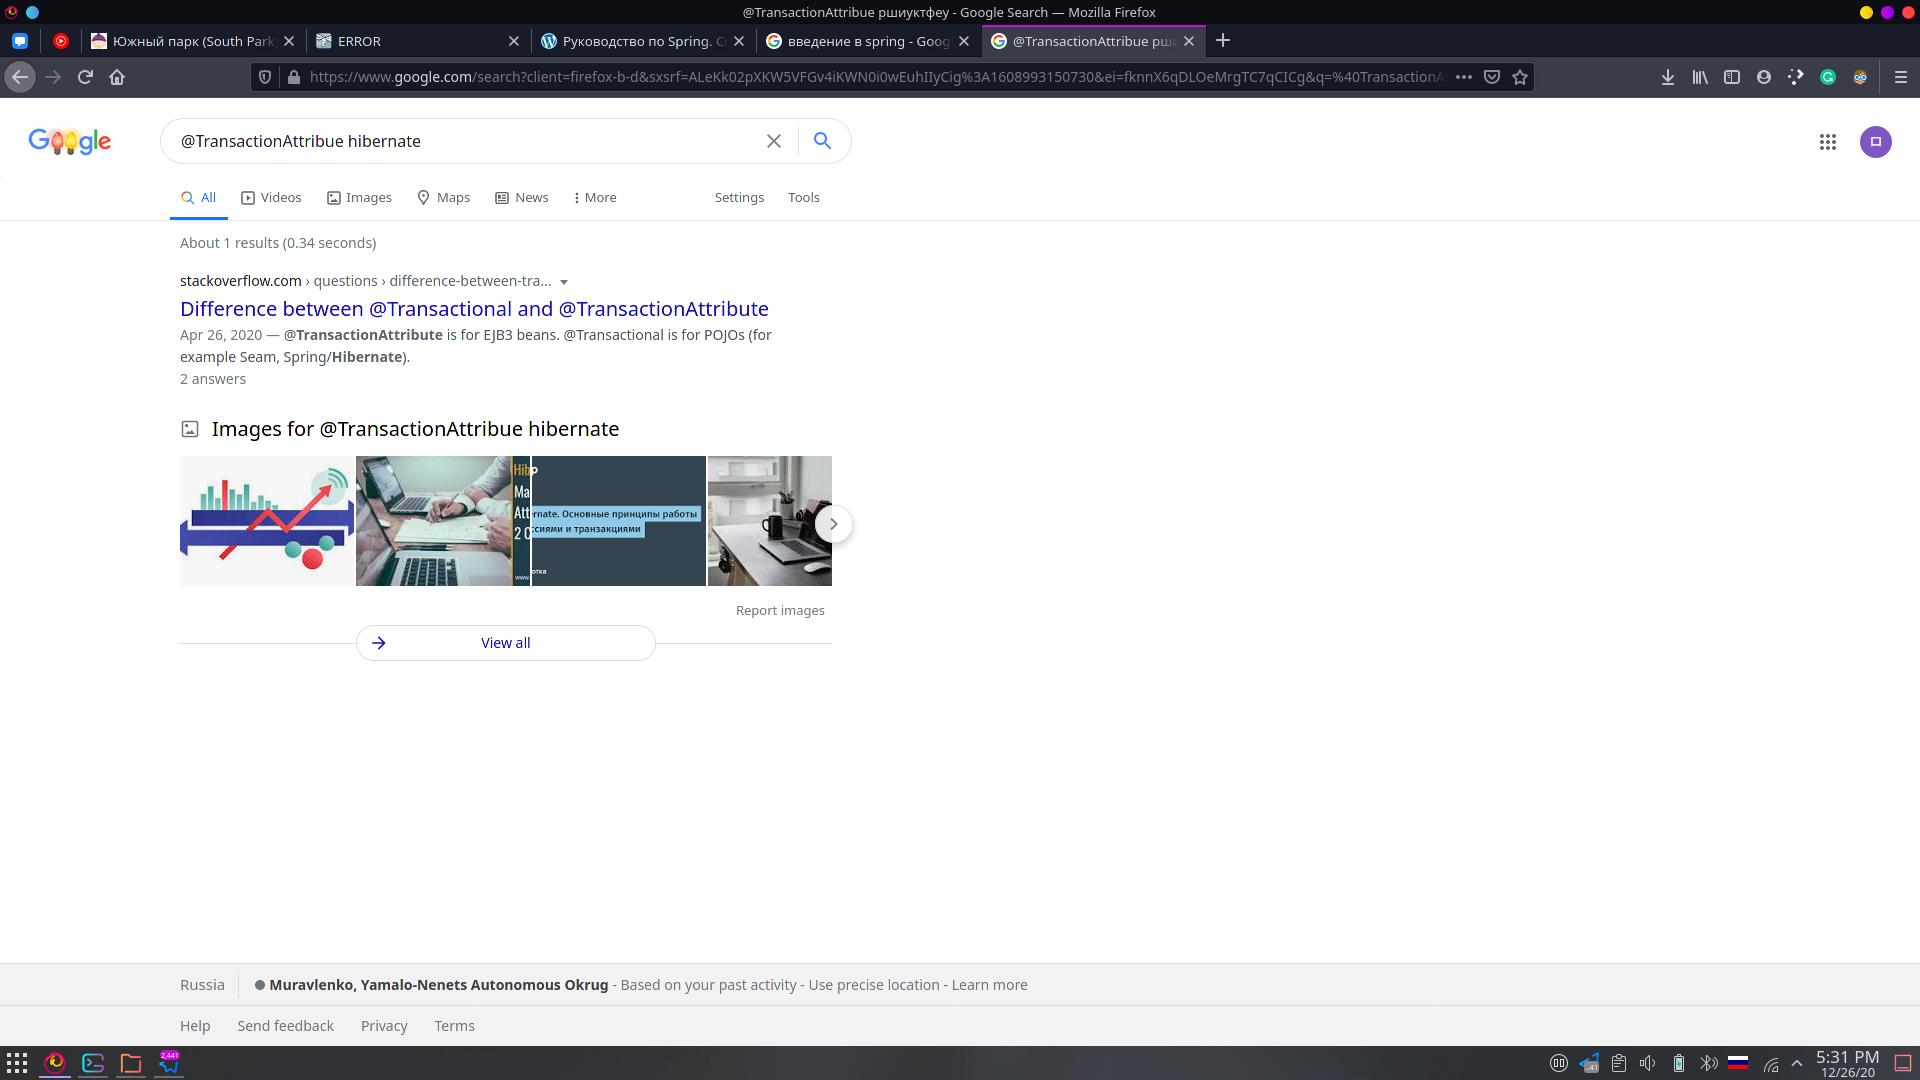Open terminal from taskbar
The width and height of the screenshot is (1920, 1080).
(x=93, y=1063)
